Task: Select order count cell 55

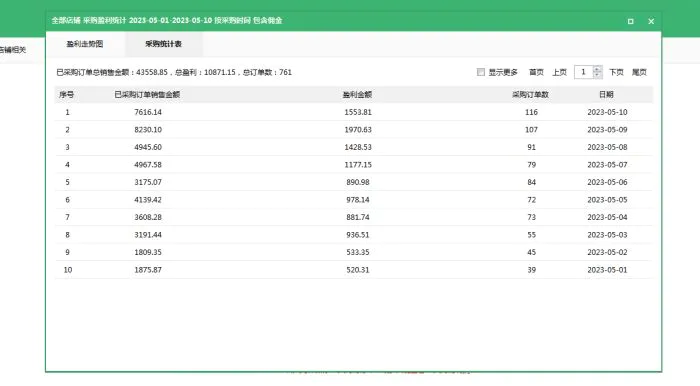Action: (531, 235)
